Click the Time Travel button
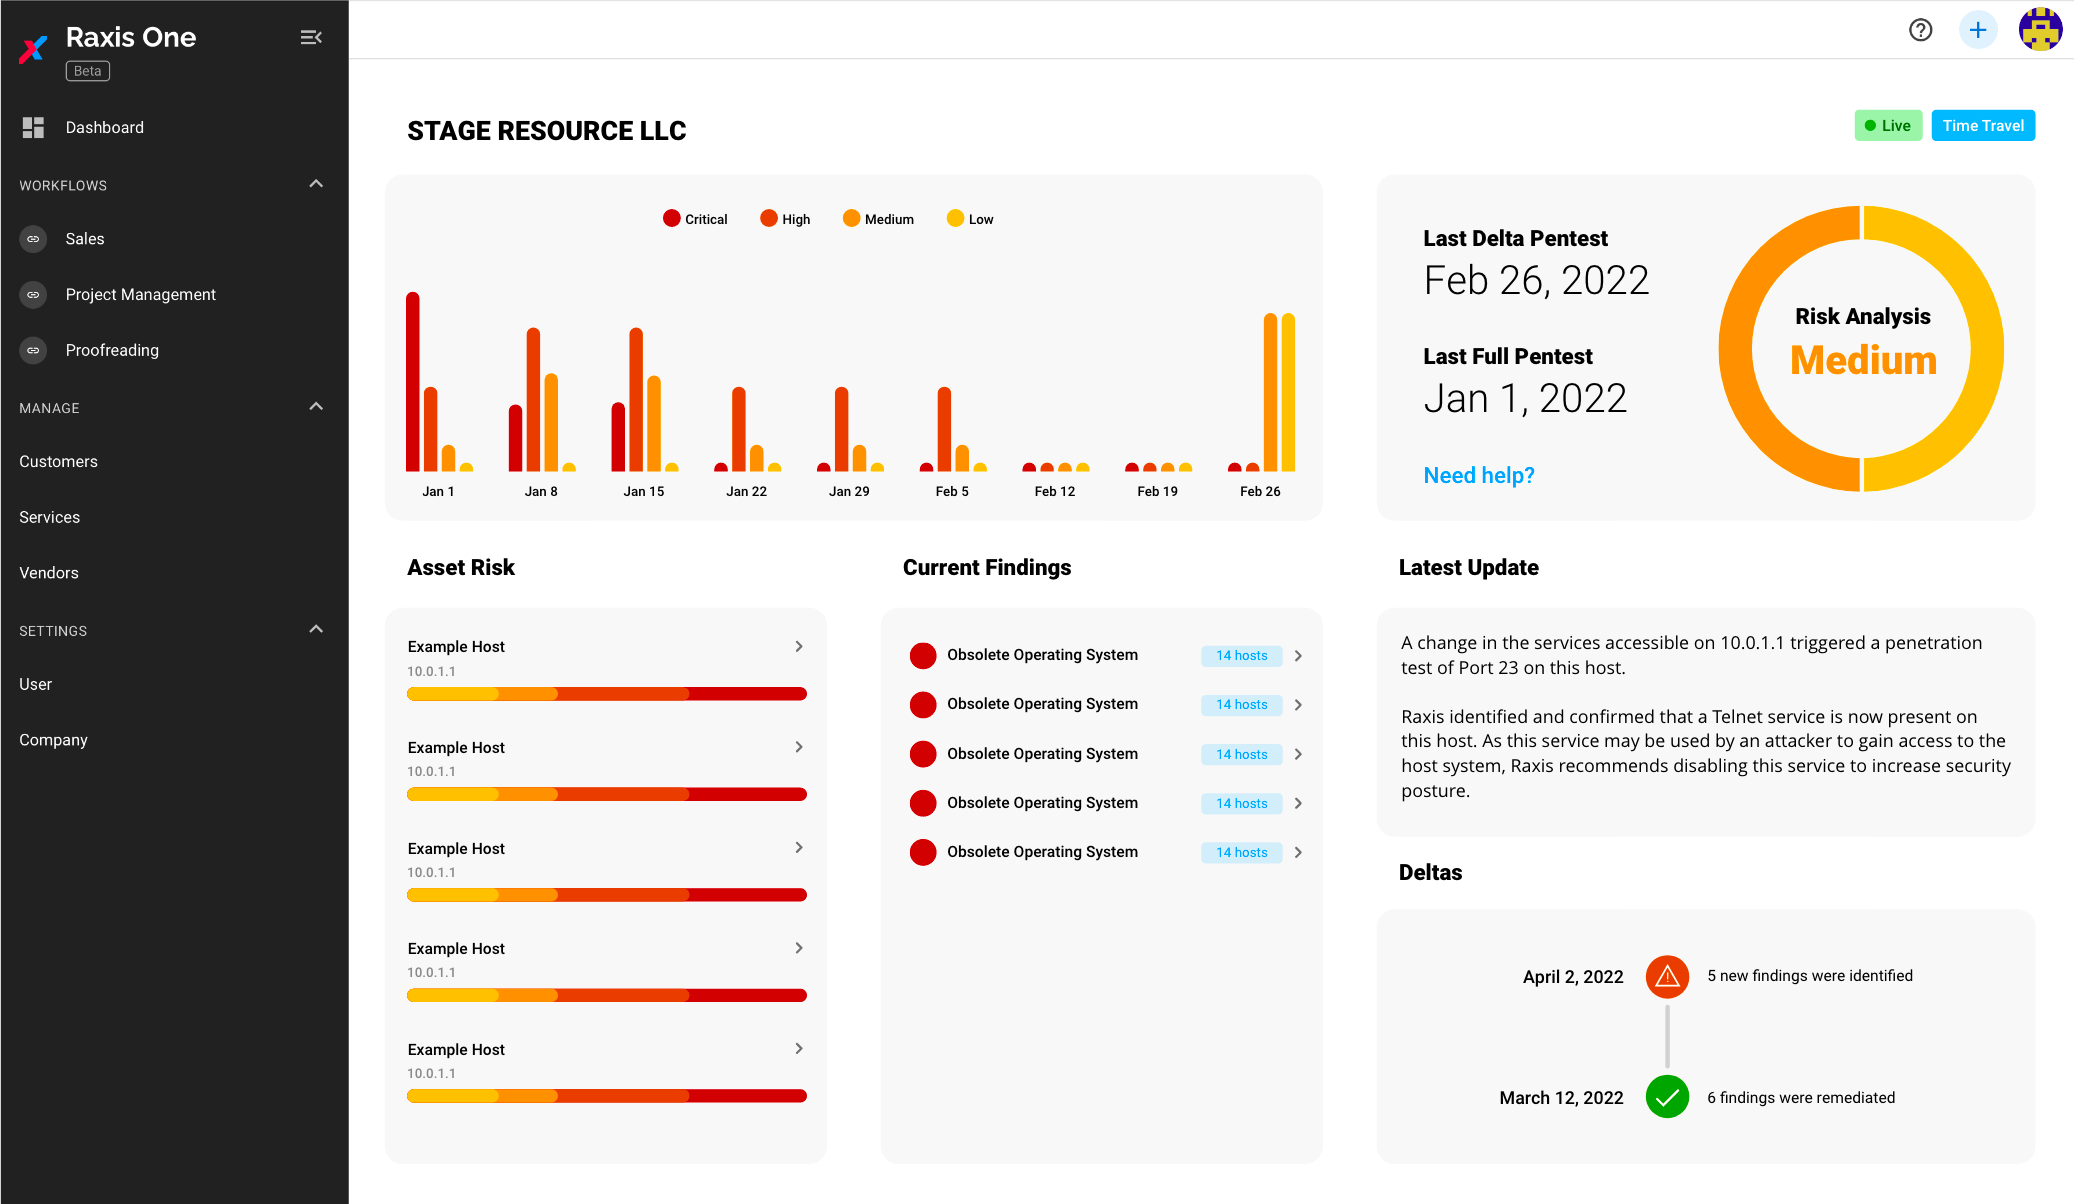This screenshot has width=2074, height=1204. [1982, 126]
